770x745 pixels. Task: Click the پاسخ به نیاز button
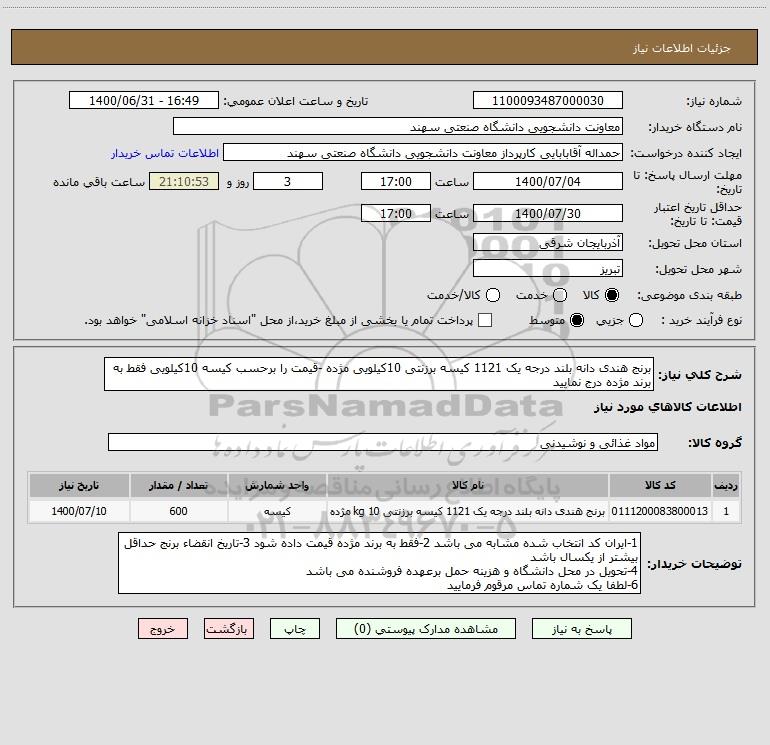pos(581,629)
